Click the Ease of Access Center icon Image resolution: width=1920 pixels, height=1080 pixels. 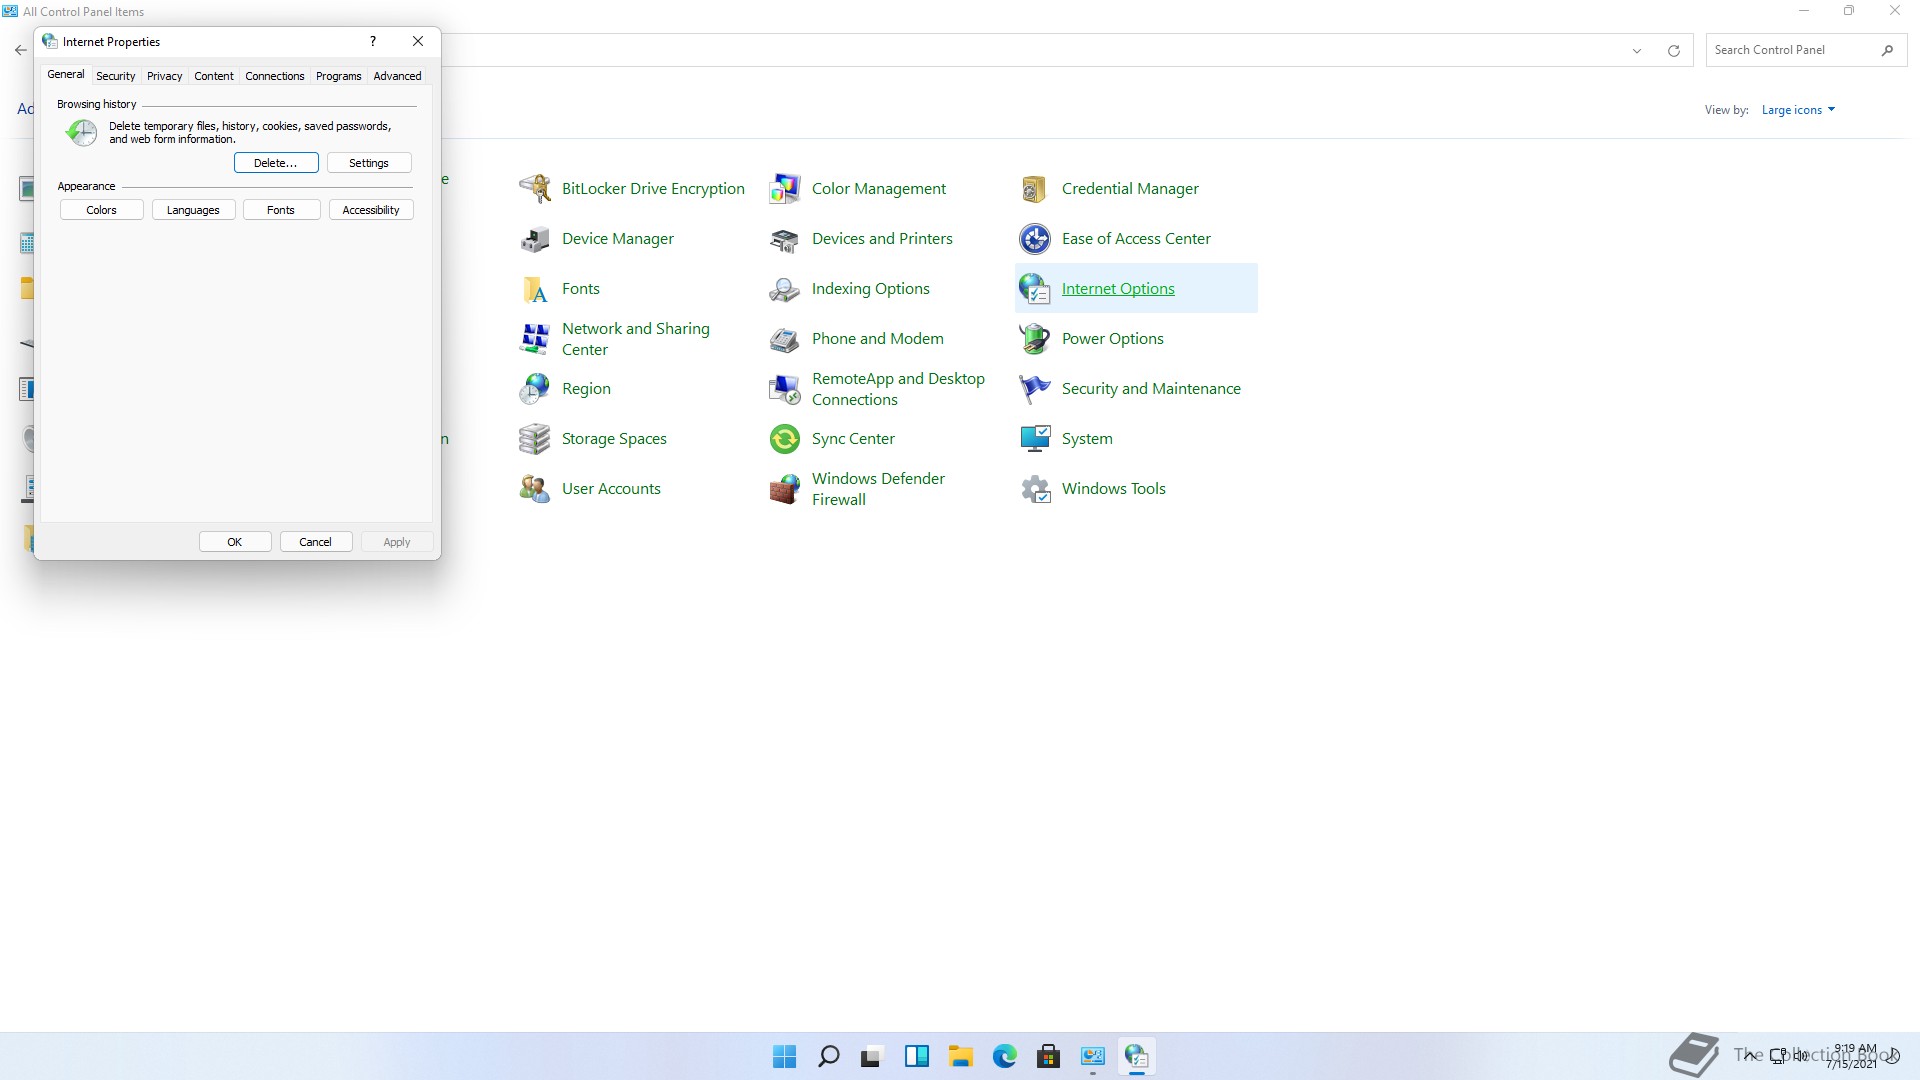[1035, 238]
